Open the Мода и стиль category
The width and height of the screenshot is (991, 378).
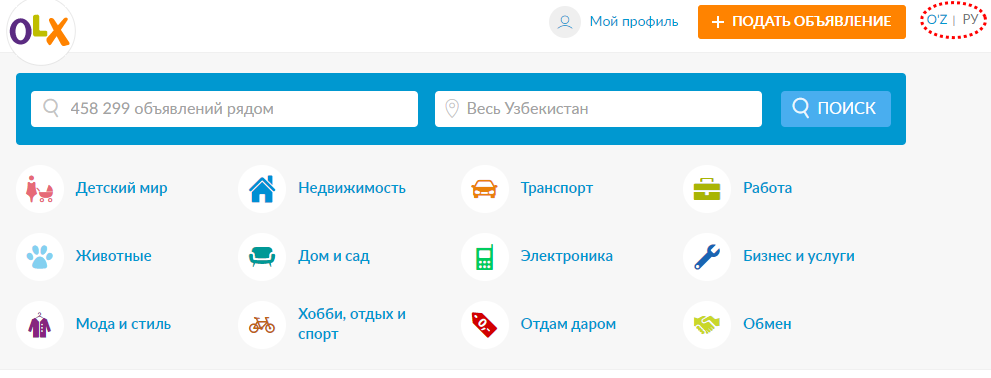(123, 325)
